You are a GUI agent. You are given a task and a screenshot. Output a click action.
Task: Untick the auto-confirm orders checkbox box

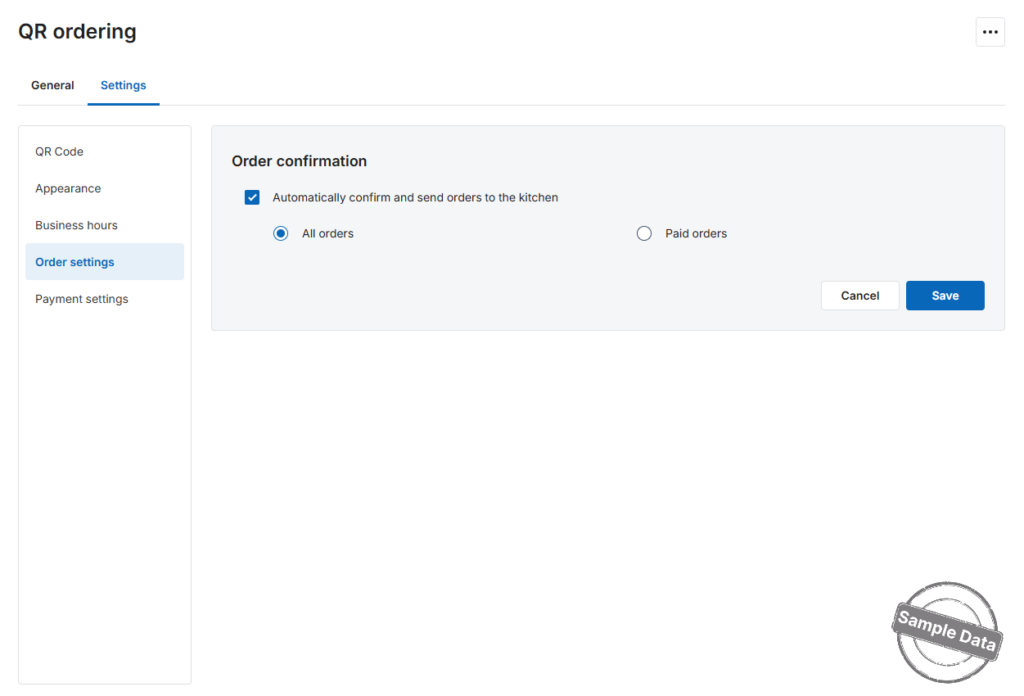[x=252, y=197]
